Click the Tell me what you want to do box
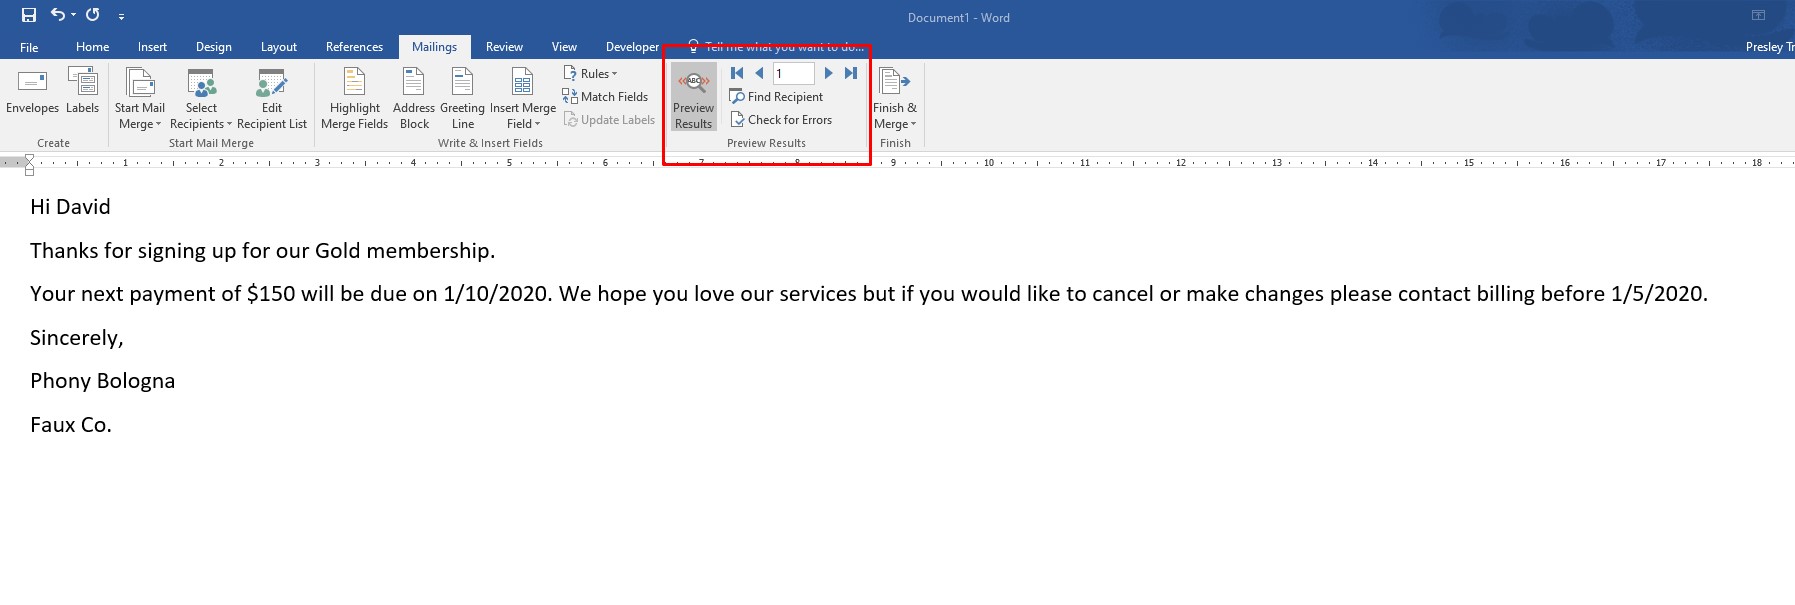1795x605 pixels. click(x=777, y=47)
